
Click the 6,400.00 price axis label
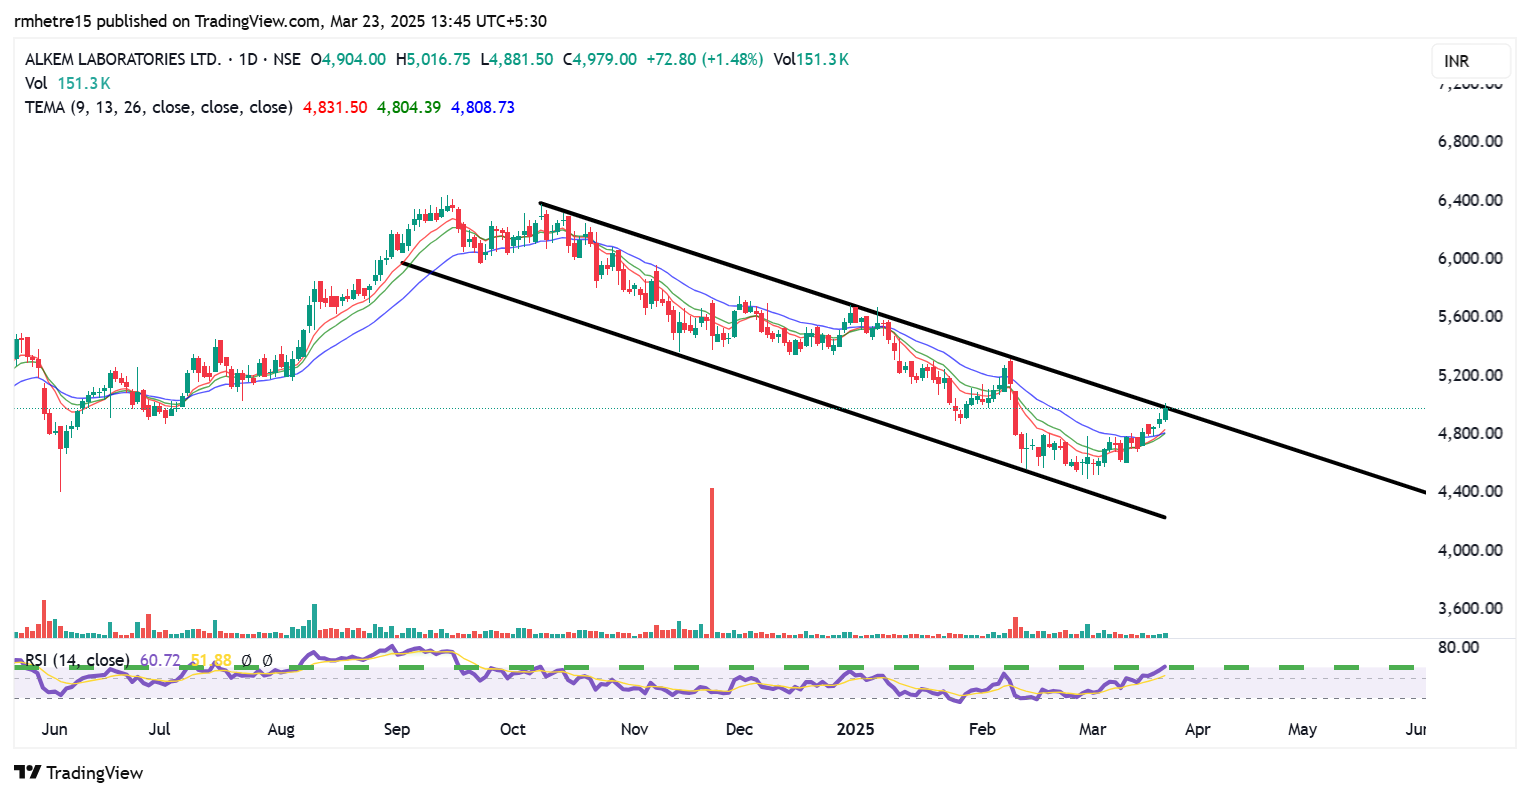coord(1470,200)
